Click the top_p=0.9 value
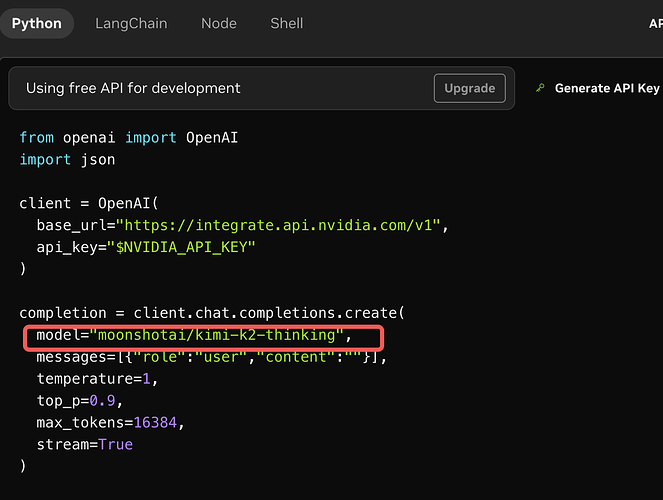The image size is (663, 500). tap(102, 401)
